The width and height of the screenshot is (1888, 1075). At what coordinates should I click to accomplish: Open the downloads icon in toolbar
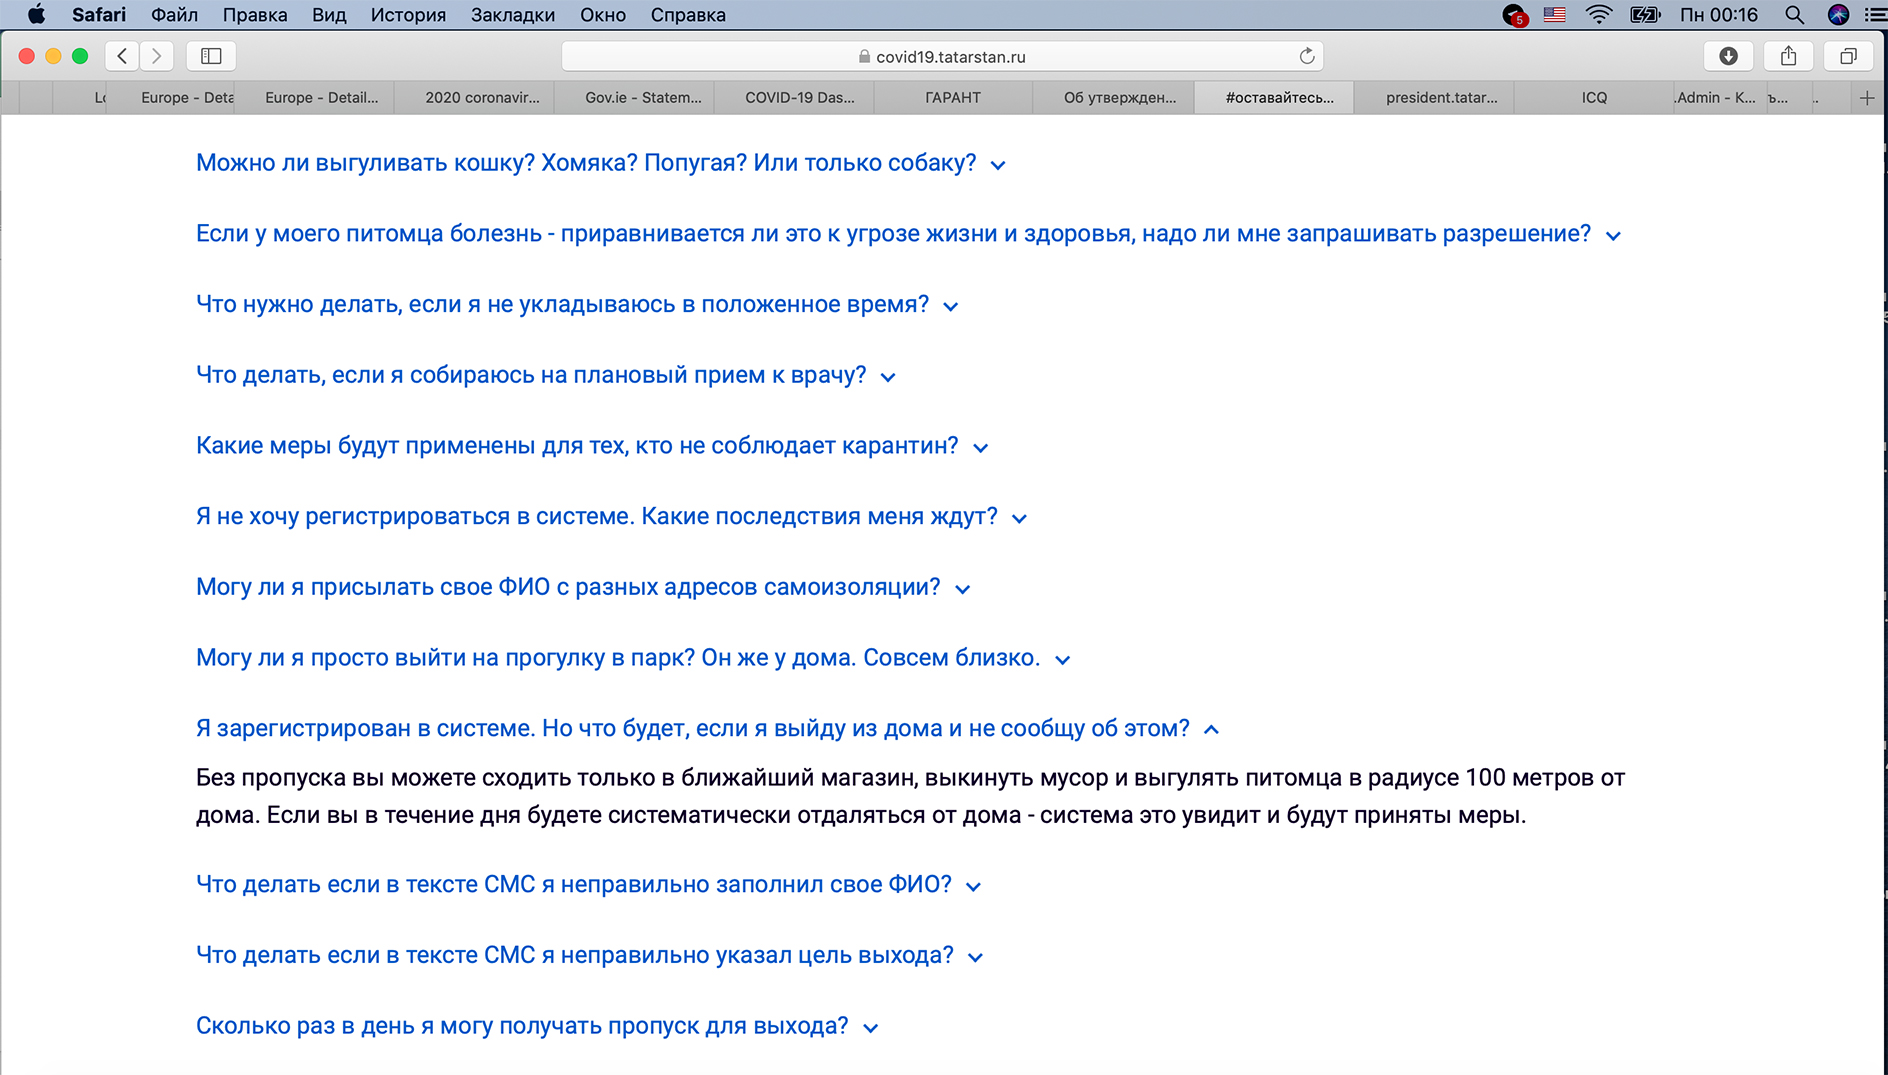pyautogui.click(x=1728, y=56)
